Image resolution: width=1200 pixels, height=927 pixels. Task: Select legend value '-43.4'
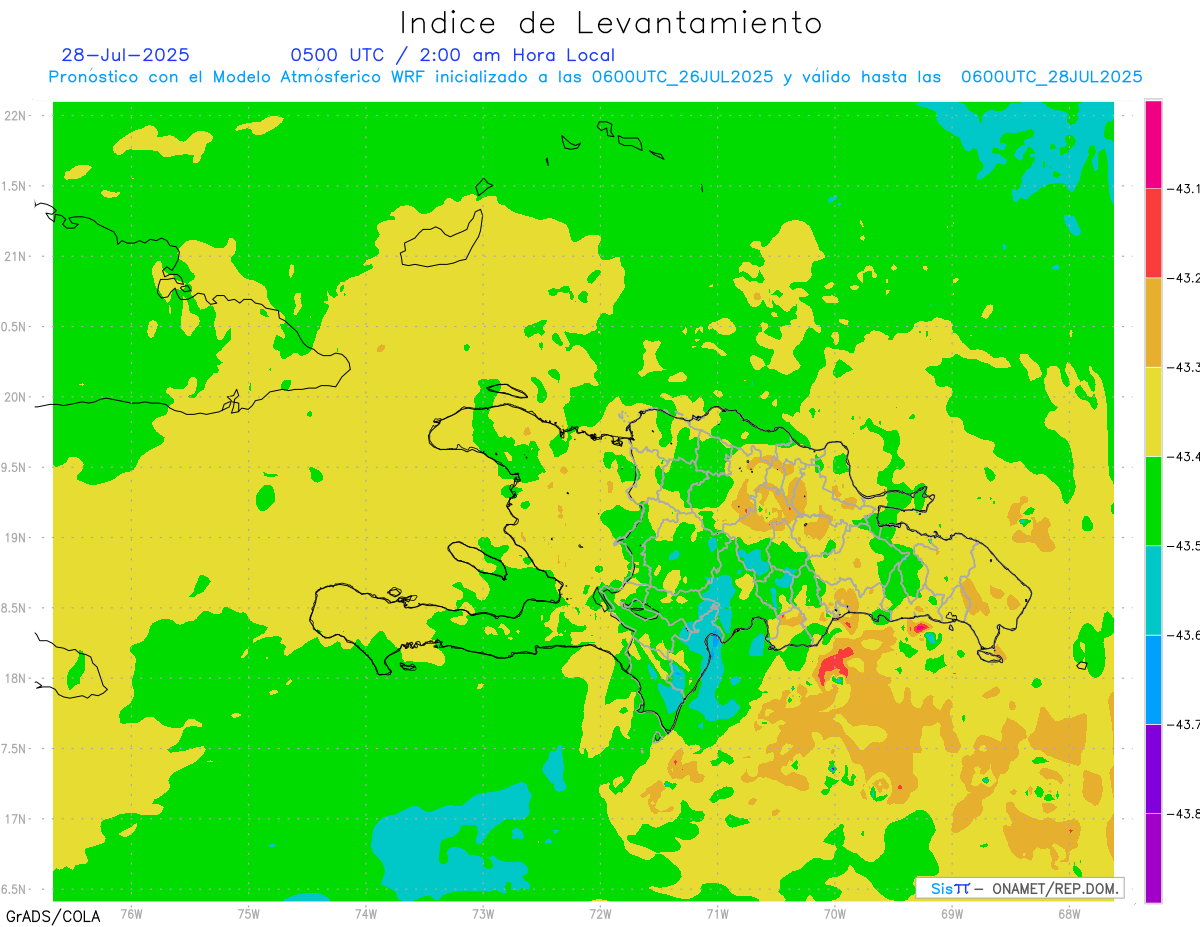[1185, 456]
